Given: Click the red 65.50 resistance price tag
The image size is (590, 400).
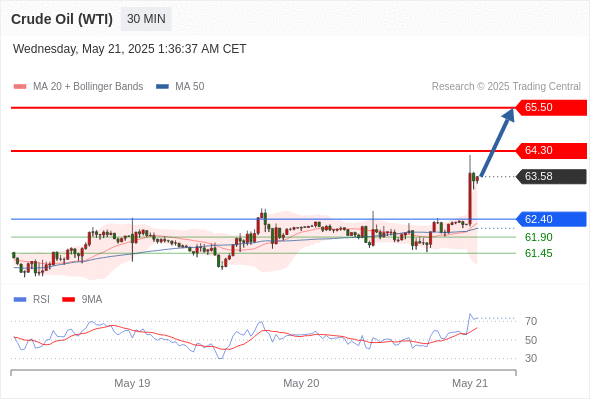Looking at the screenshot, I should 551,108.
